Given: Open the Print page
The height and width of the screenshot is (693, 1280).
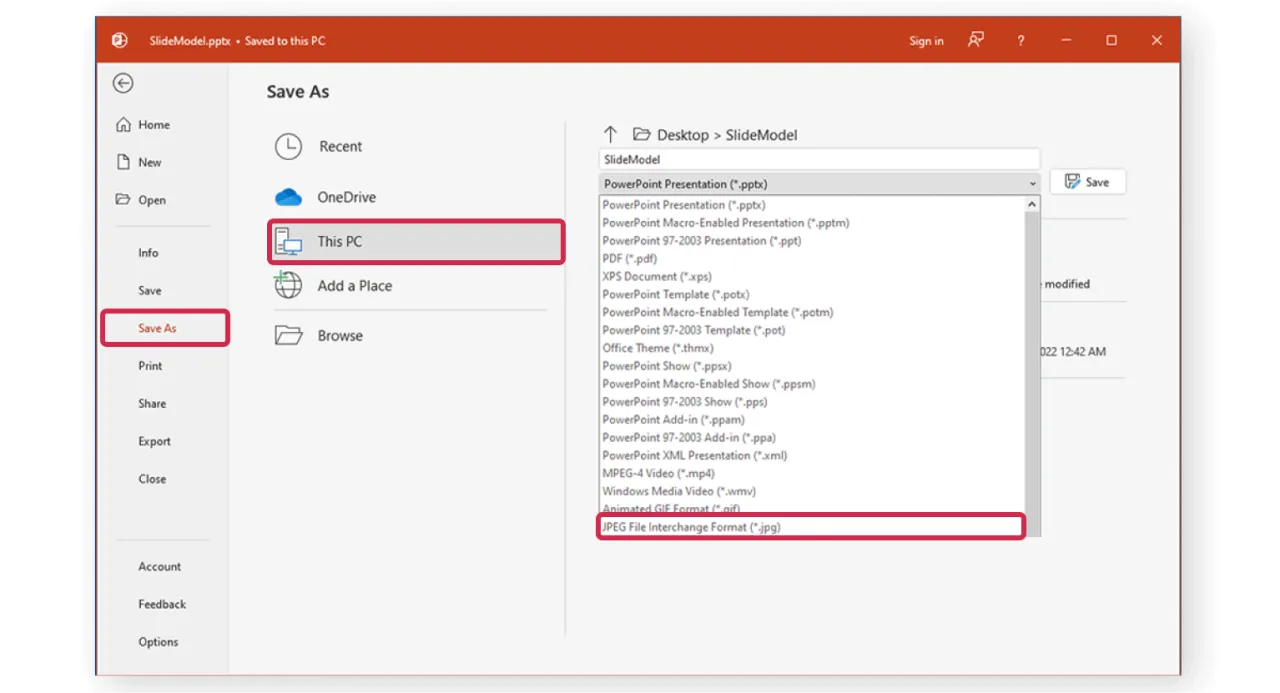Looking at the screenshot, I should coord(150,366).
